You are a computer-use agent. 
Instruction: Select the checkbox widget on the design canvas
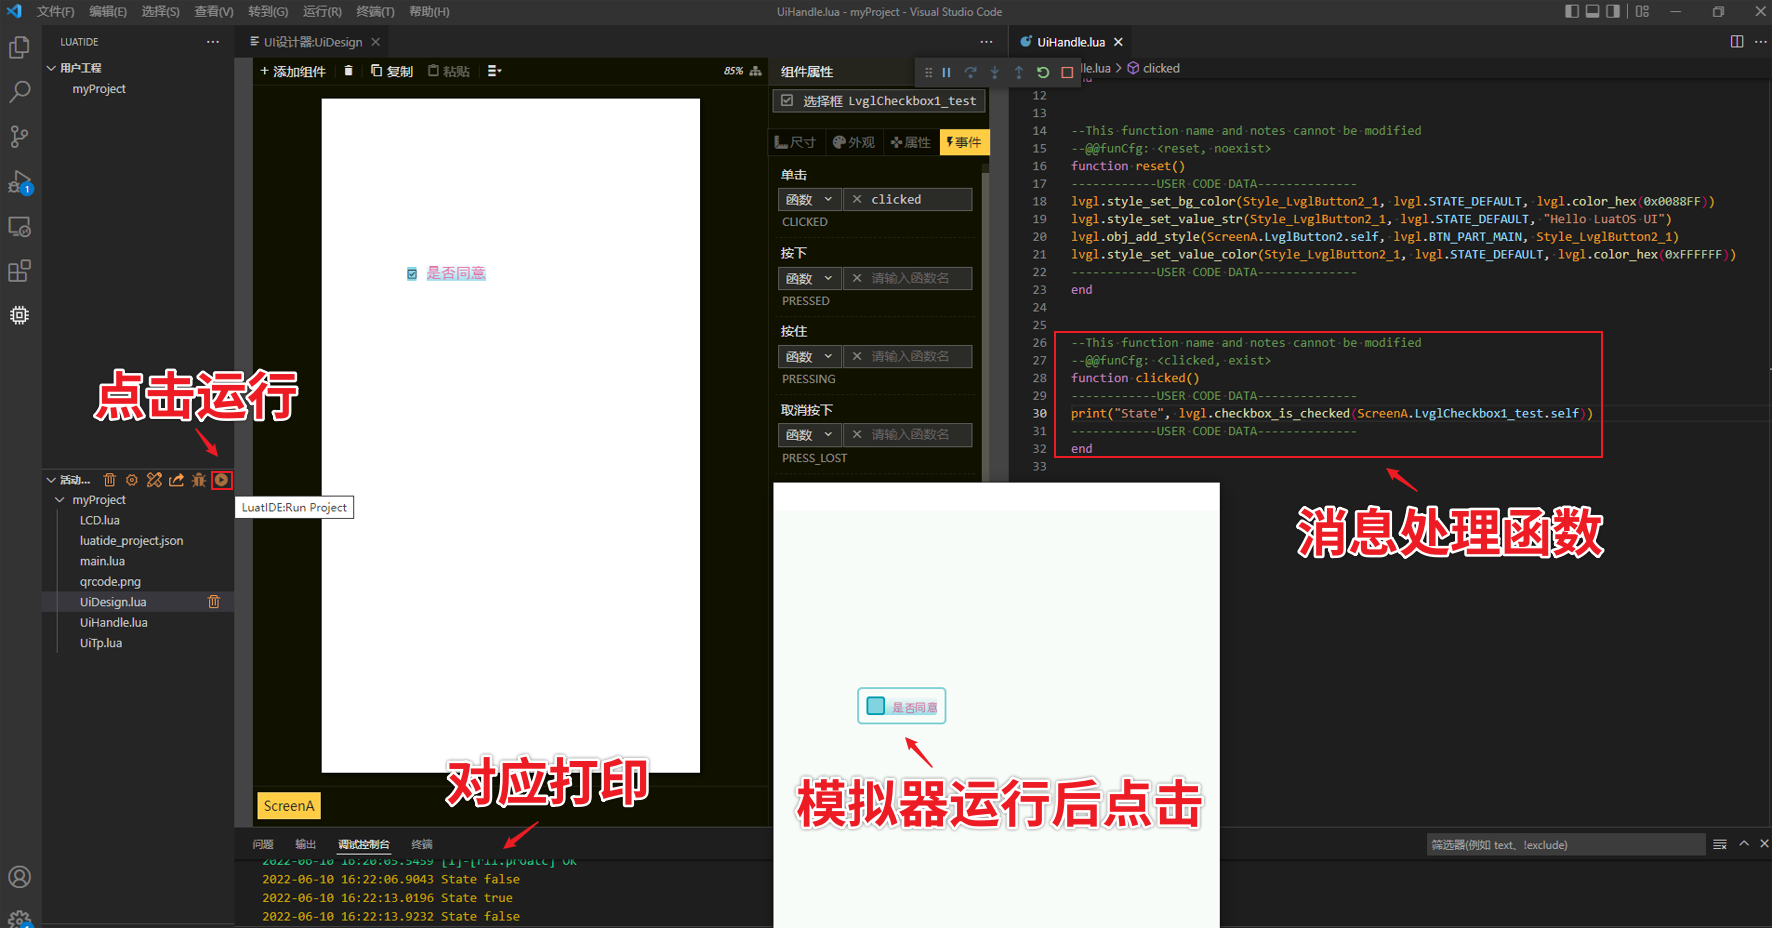point(412,274)
